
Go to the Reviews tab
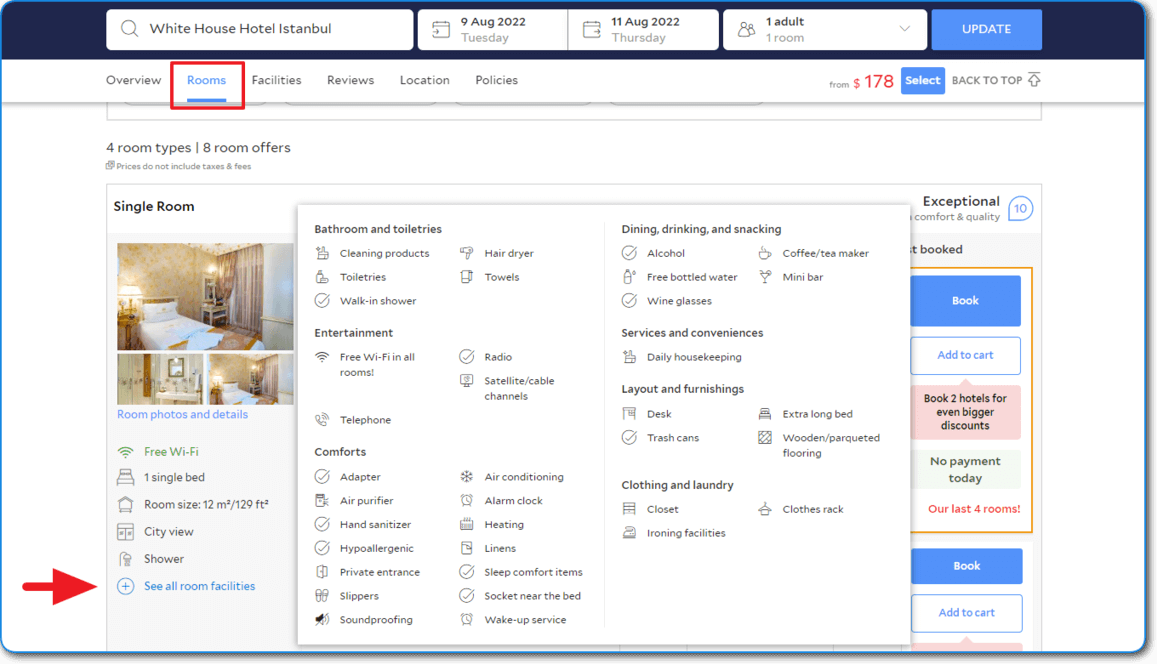coord(350,80)
